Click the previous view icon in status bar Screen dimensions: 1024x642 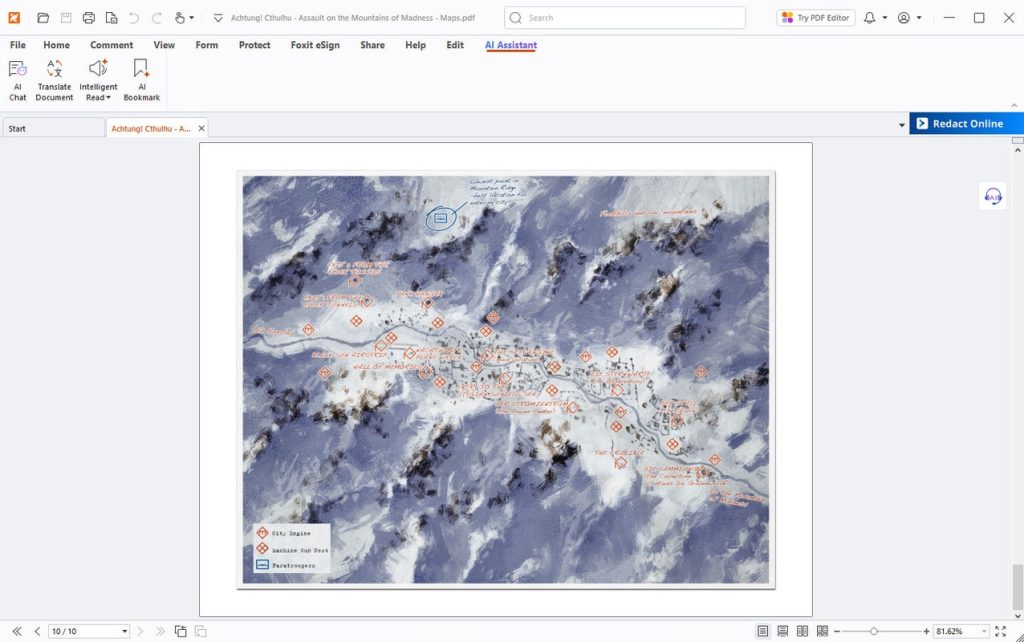coord(180,631)
